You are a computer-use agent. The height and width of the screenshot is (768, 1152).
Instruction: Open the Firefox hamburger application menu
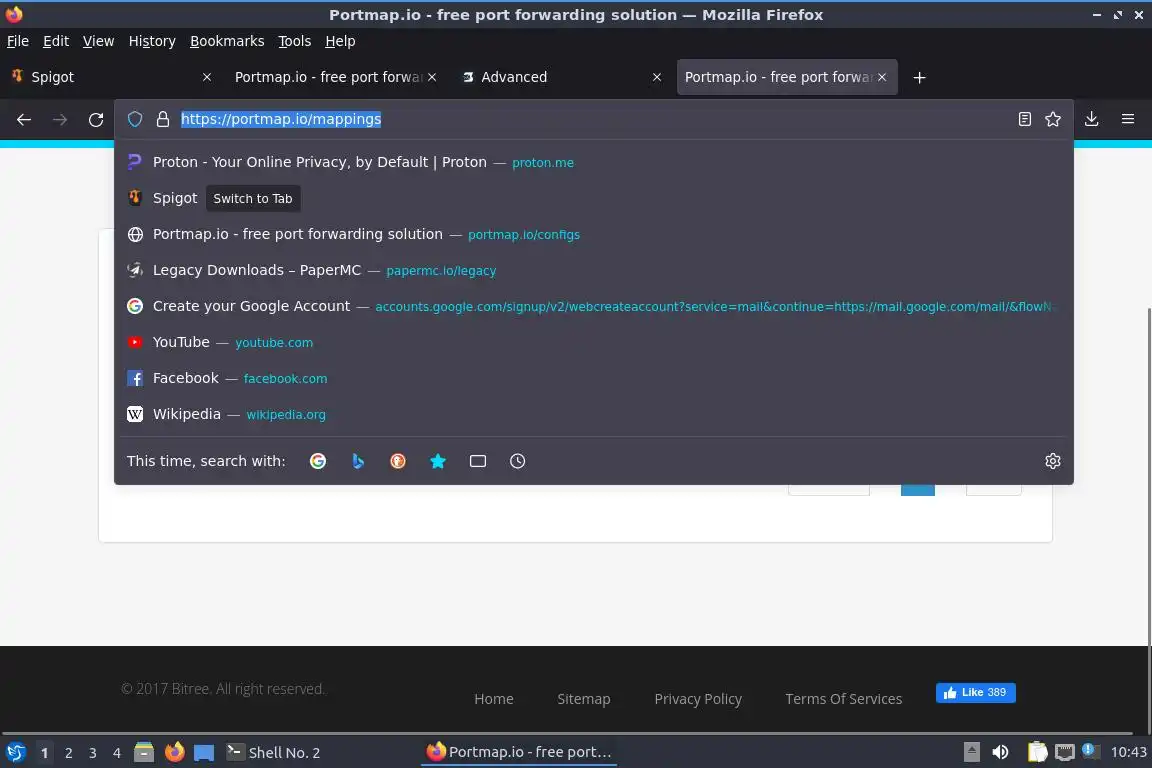point(1128,119)
